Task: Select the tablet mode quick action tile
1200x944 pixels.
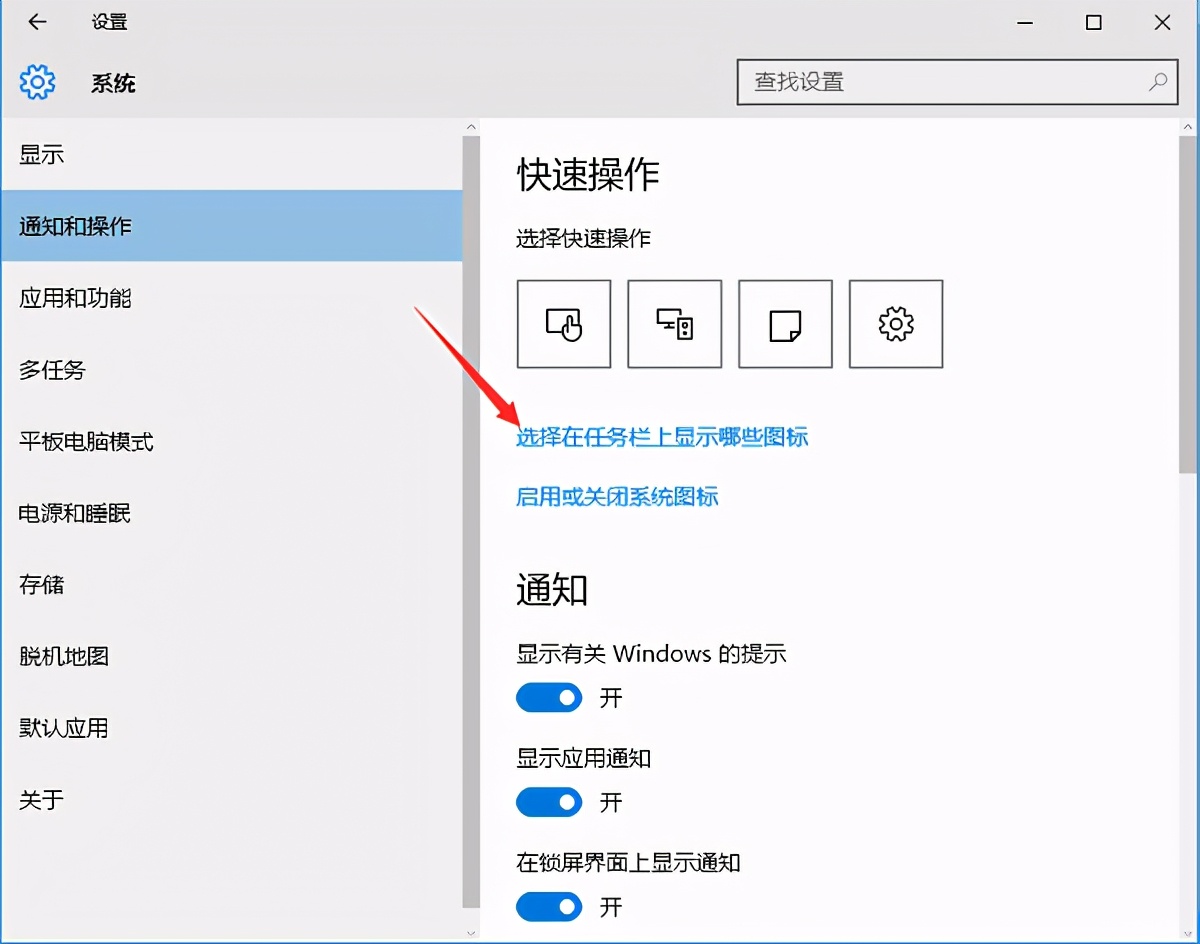Action: [563, 323]
